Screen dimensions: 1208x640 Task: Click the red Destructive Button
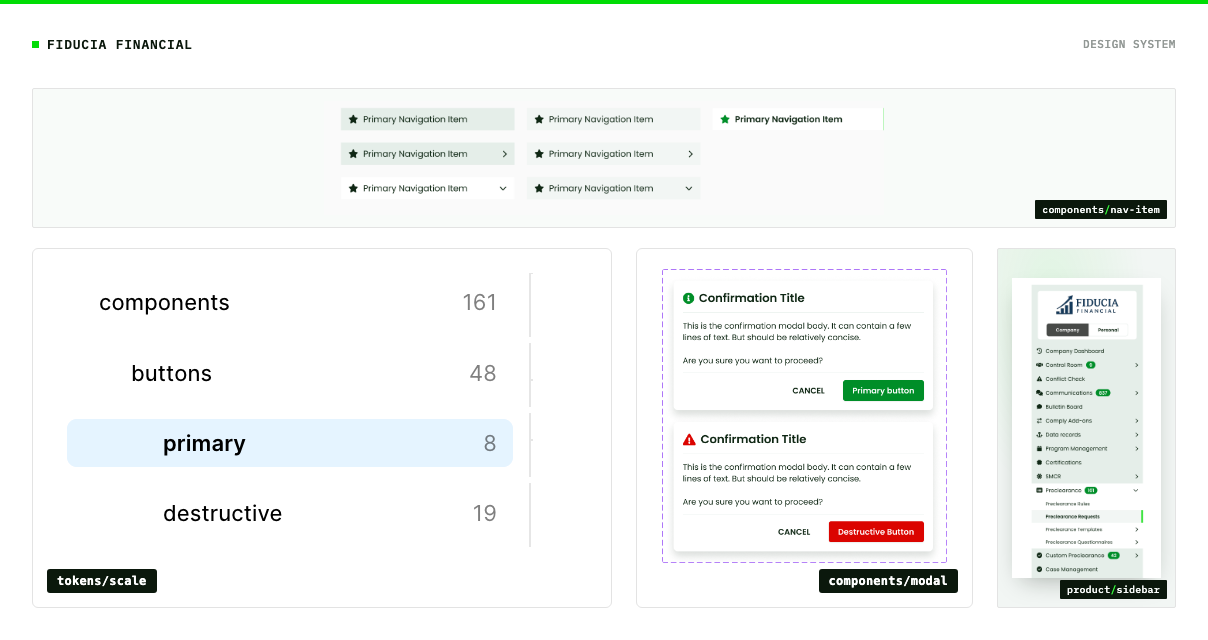[876, 532]
